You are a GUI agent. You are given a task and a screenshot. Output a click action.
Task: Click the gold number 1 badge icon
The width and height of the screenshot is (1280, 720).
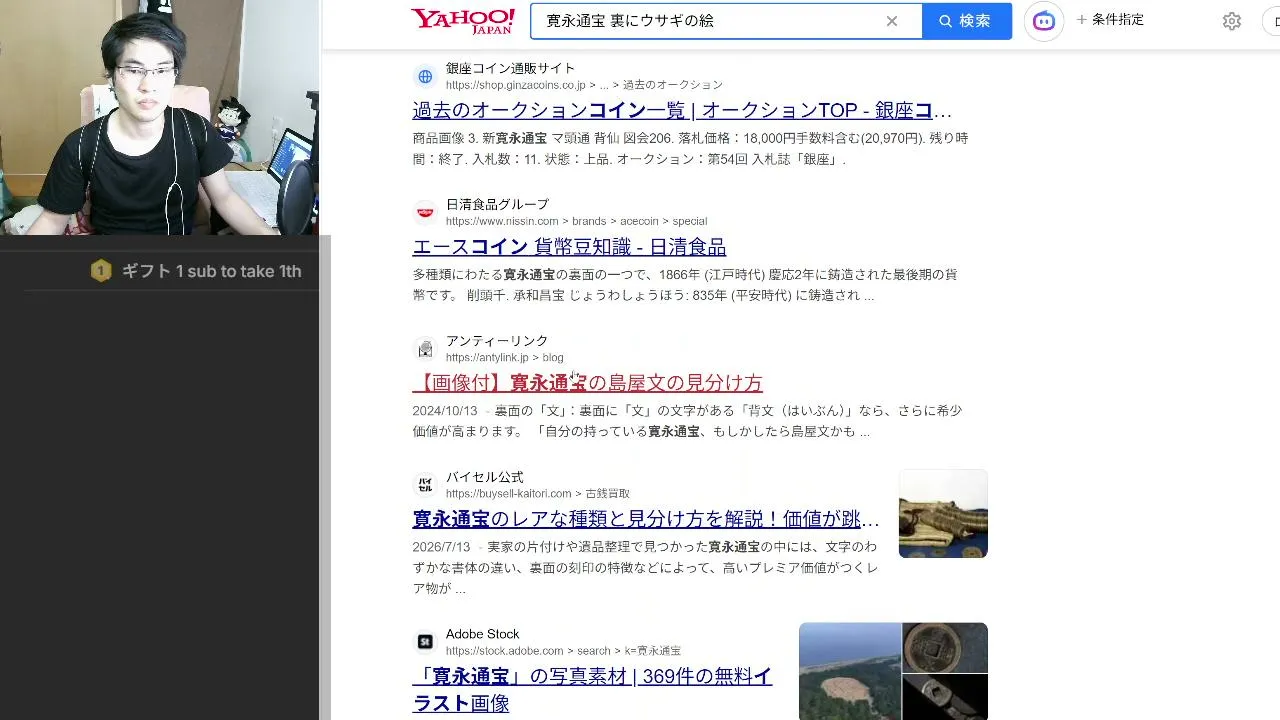click(100, 271)
